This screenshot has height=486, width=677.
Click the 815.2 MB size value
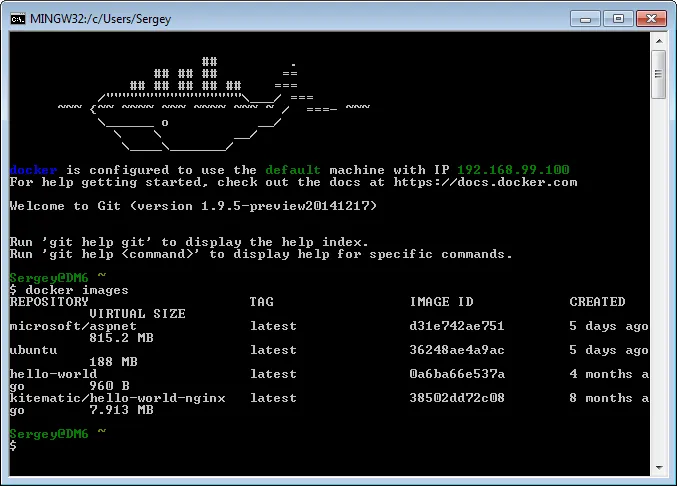(121, 338)
